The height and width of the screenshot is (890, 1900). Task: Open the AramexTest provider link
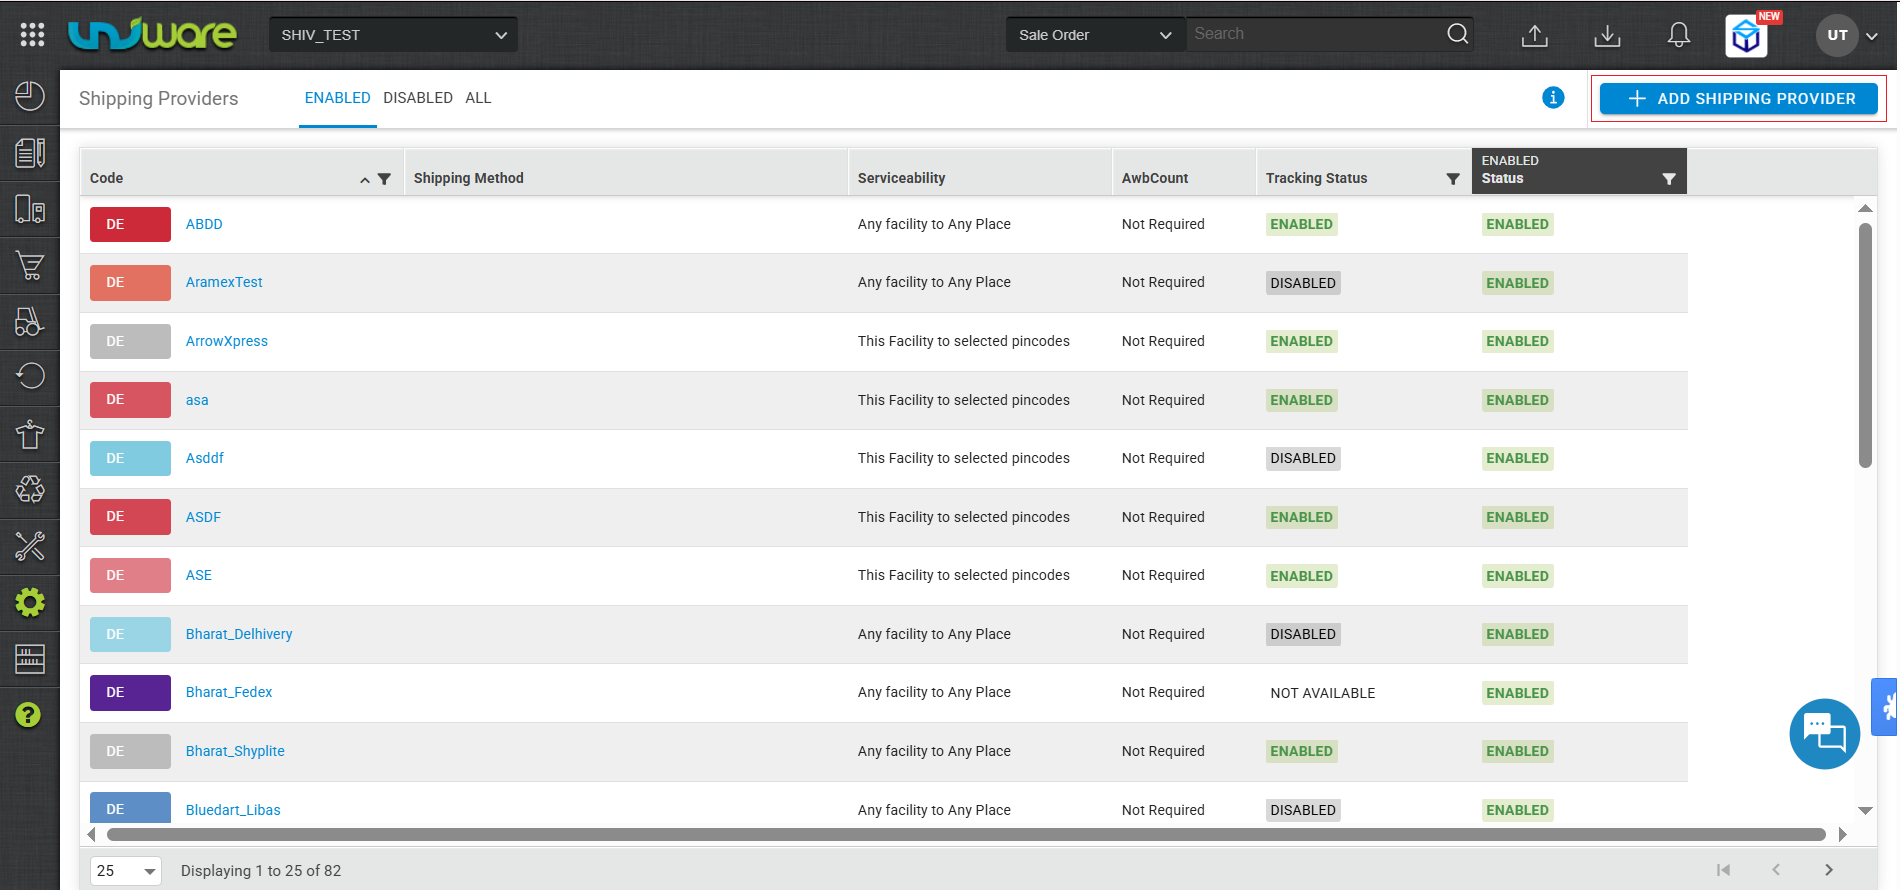tap(224, 282)
